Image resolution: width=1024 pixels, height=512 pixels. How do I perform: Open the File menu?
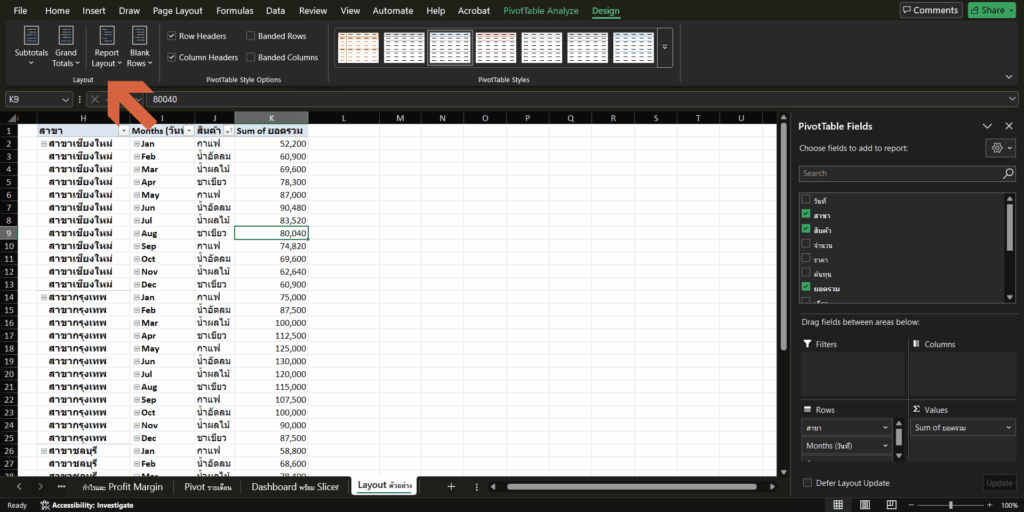[x=20, y=10]
